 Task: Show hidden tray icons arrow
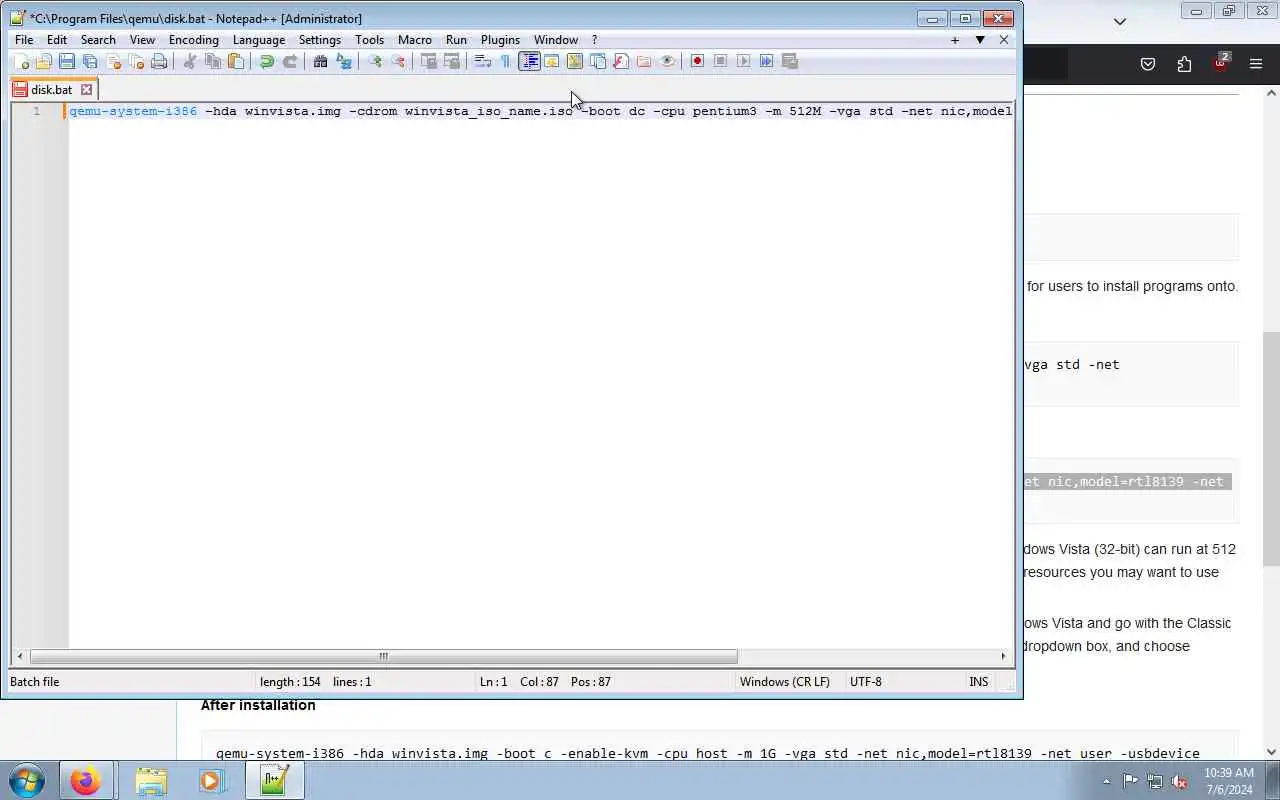pos(1106,782)
